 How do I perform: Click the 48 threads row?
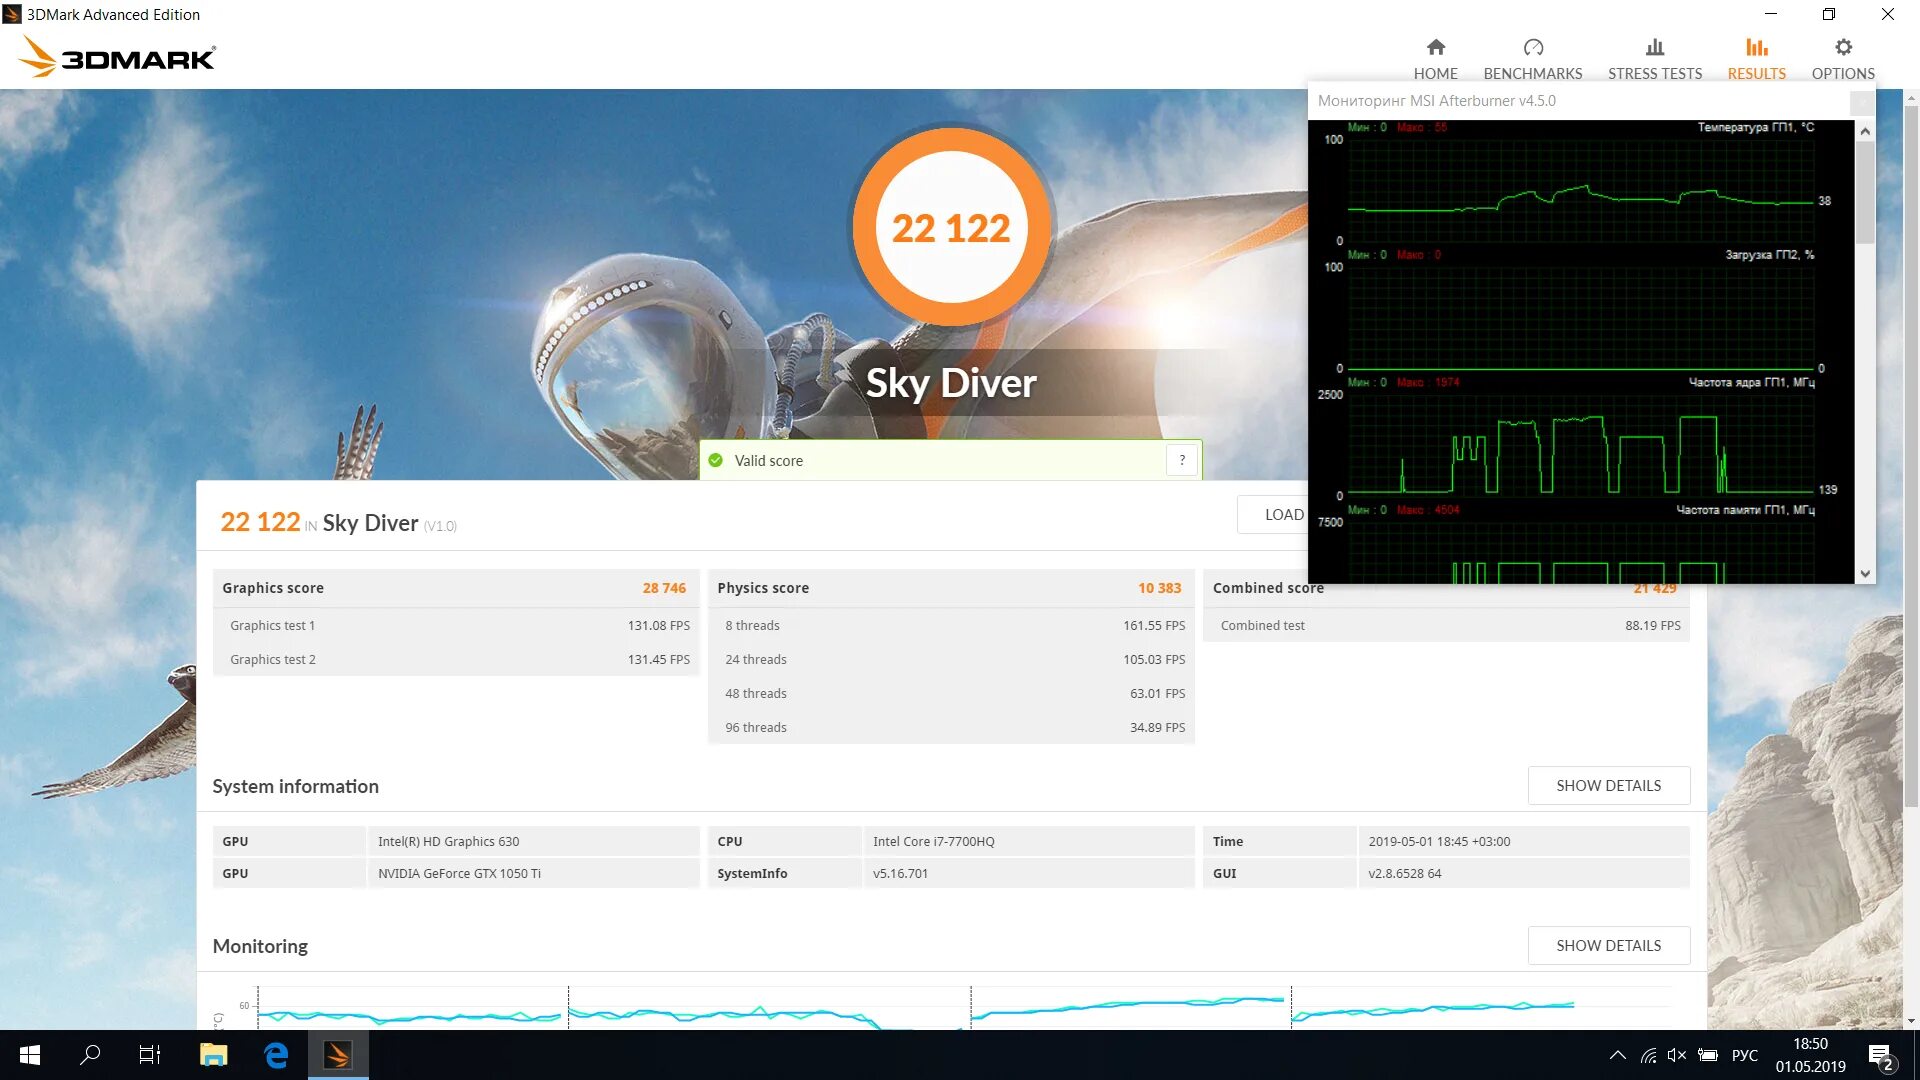click(x=951, y=693)
